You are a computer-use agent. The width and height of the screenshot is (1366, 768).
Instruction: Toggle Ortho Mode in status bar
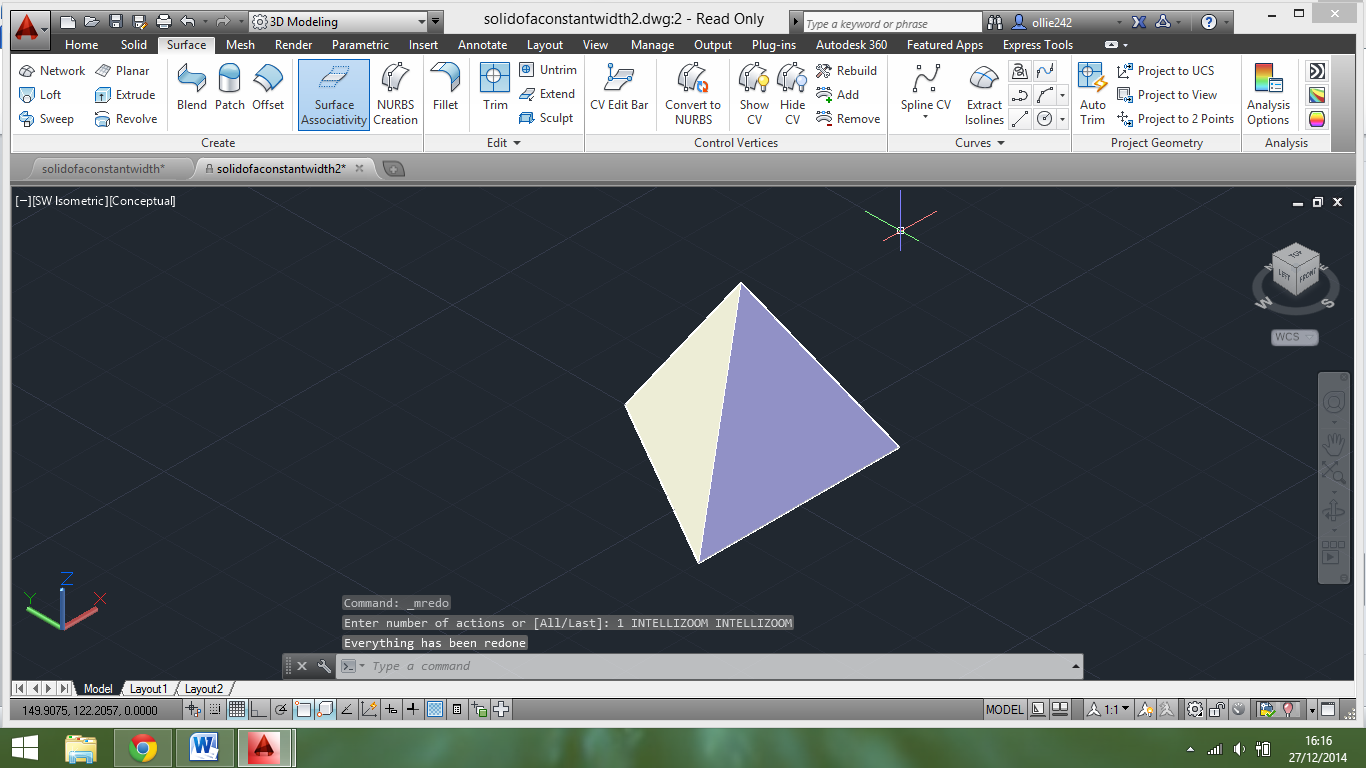pyautogui.click(x=258, y=710)
